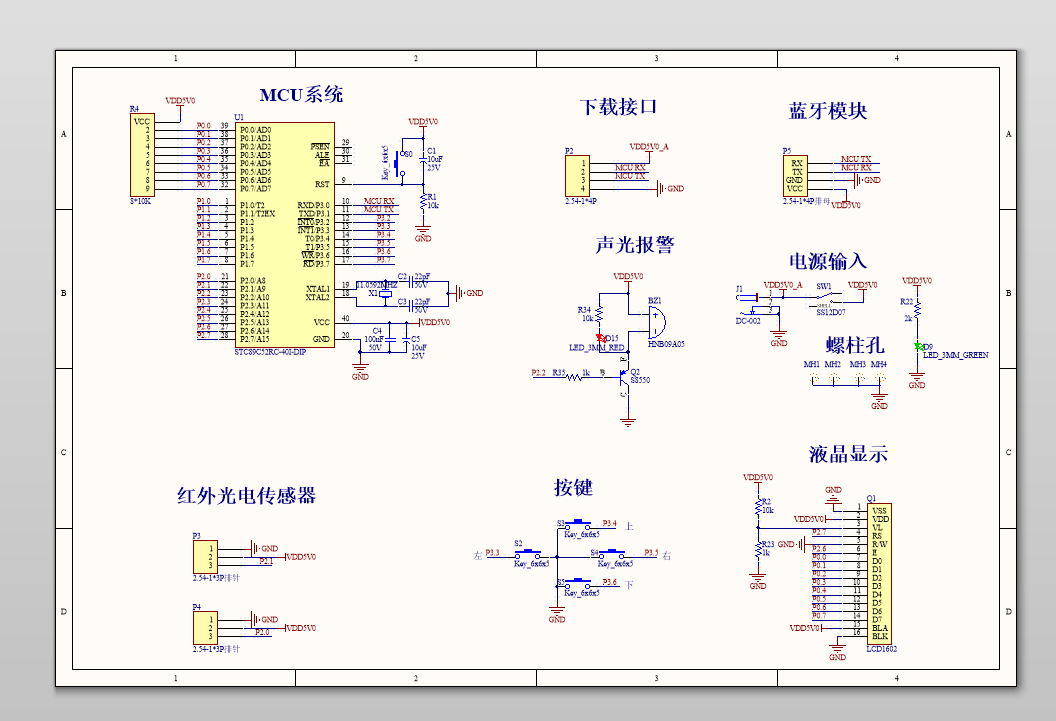Select the 下载接口 connector P2
This screenshot has height=721, width=1056.
point(577,175)
